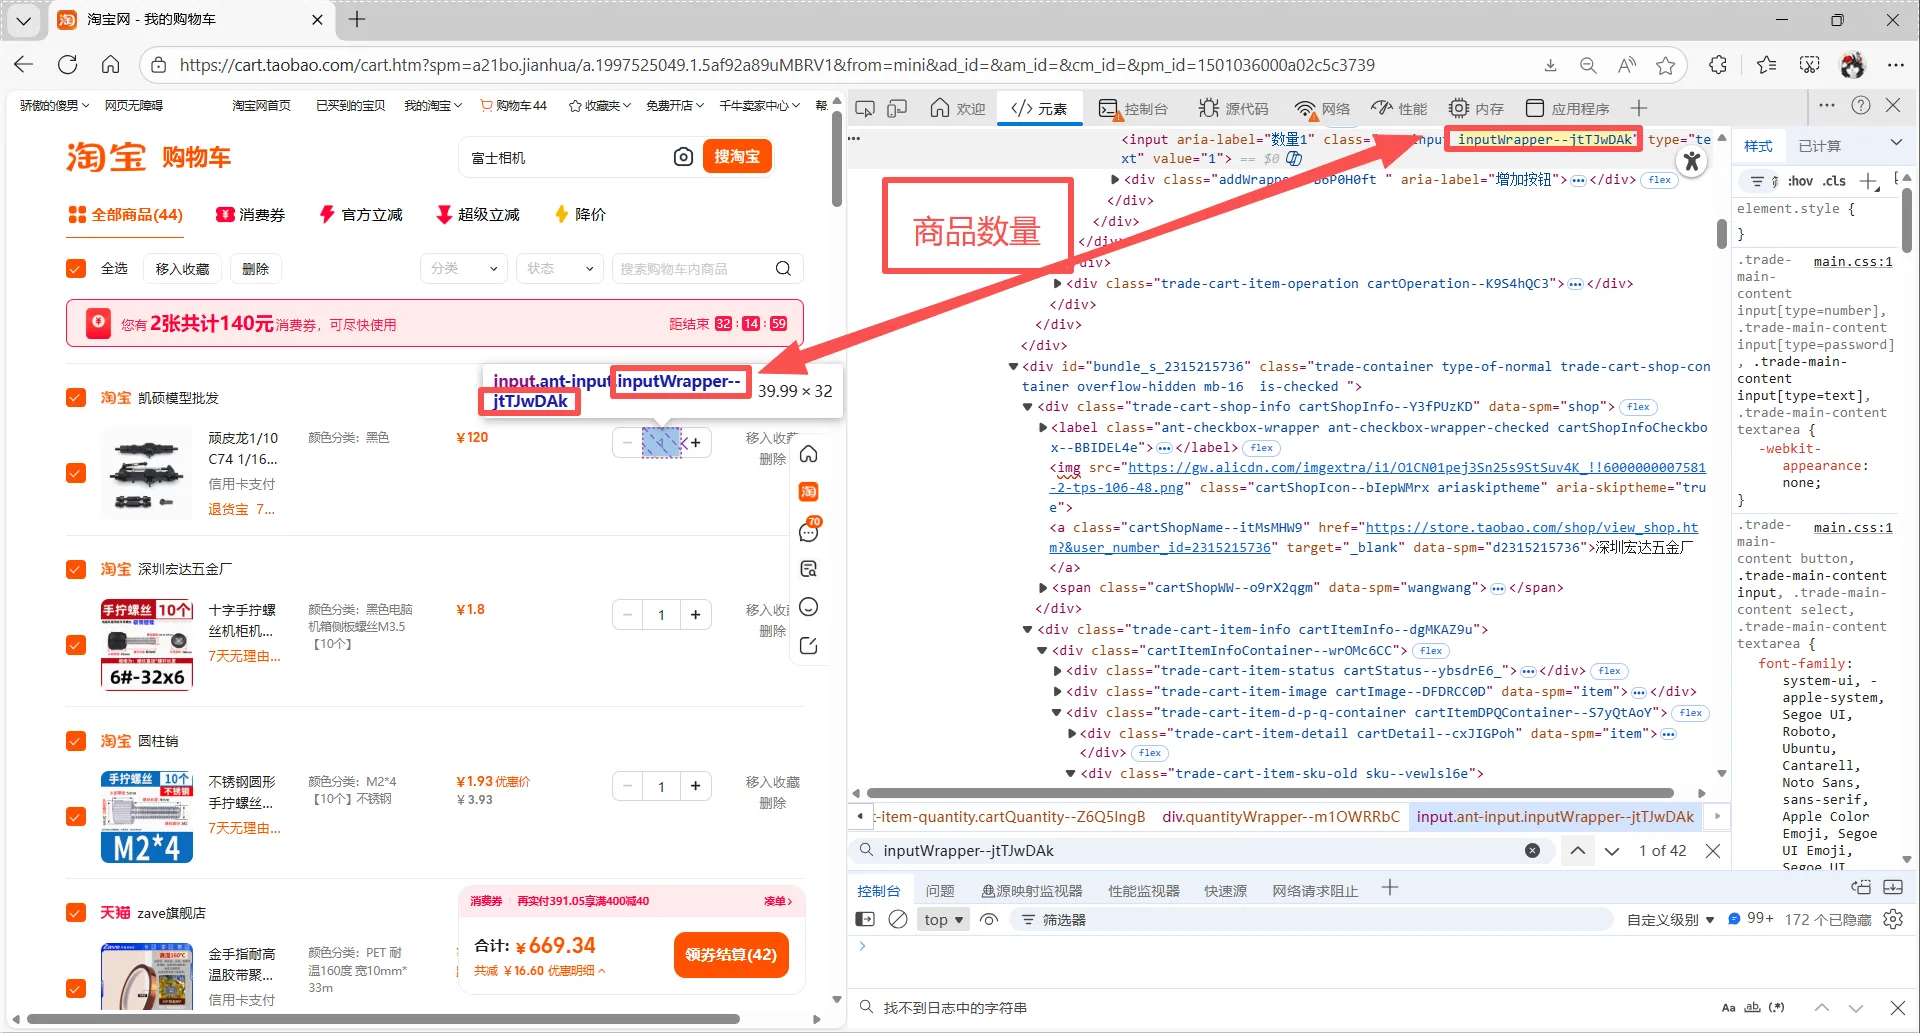
Task: Click the Taobao page vertical scrollbar
Action: 836,160
